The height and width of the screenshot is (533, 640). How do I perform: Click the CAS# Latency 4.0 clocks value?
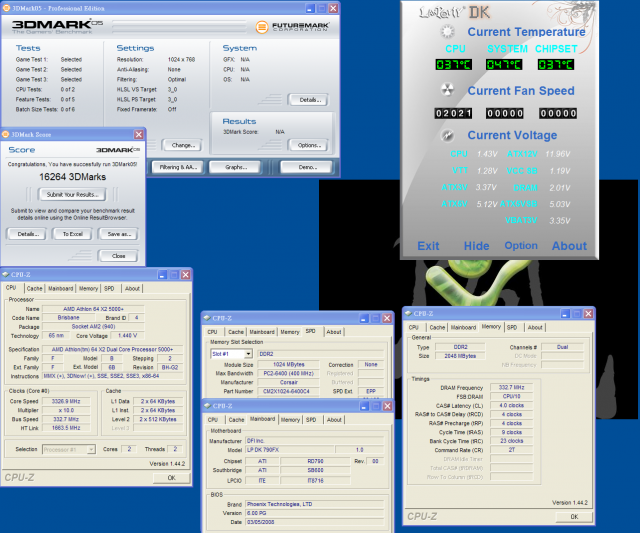(x=511, y=405)
